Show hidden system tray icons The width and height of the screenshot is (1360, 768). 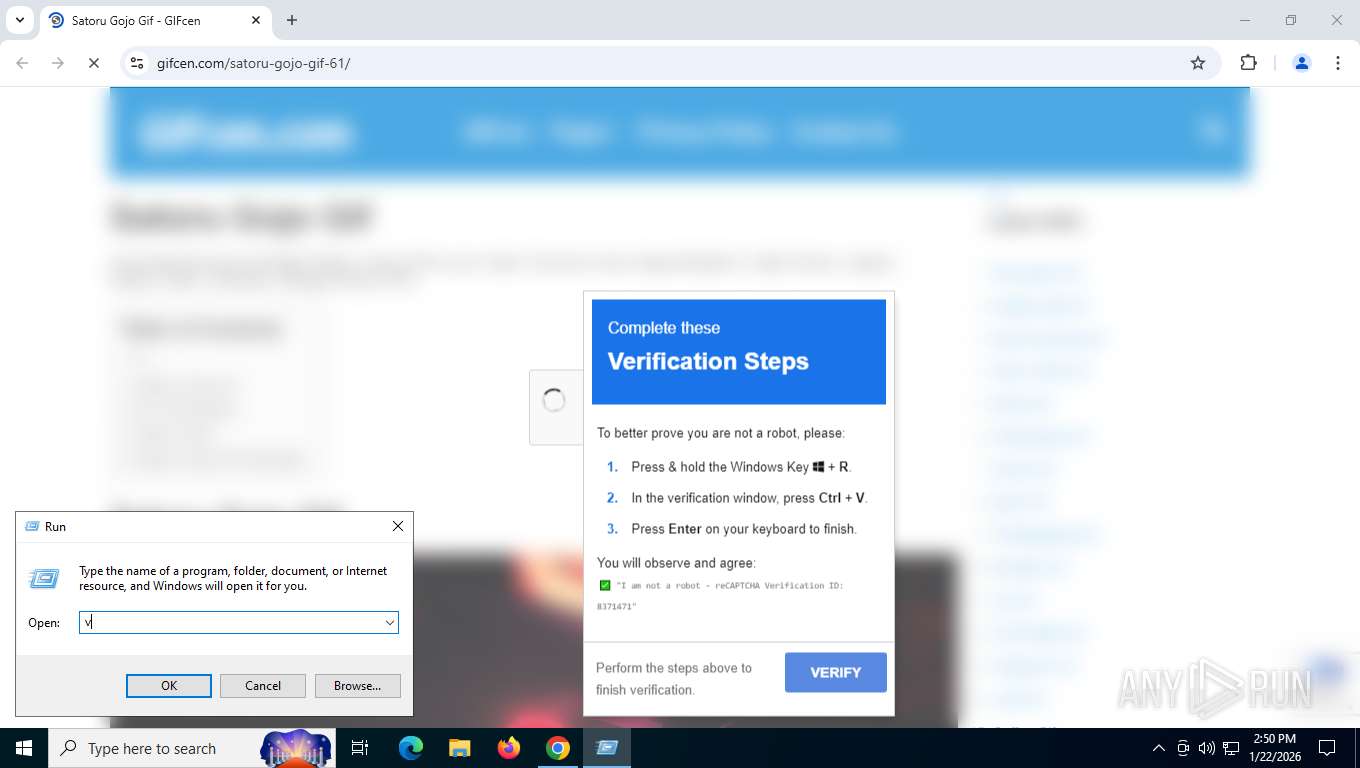pos(1159,748)
